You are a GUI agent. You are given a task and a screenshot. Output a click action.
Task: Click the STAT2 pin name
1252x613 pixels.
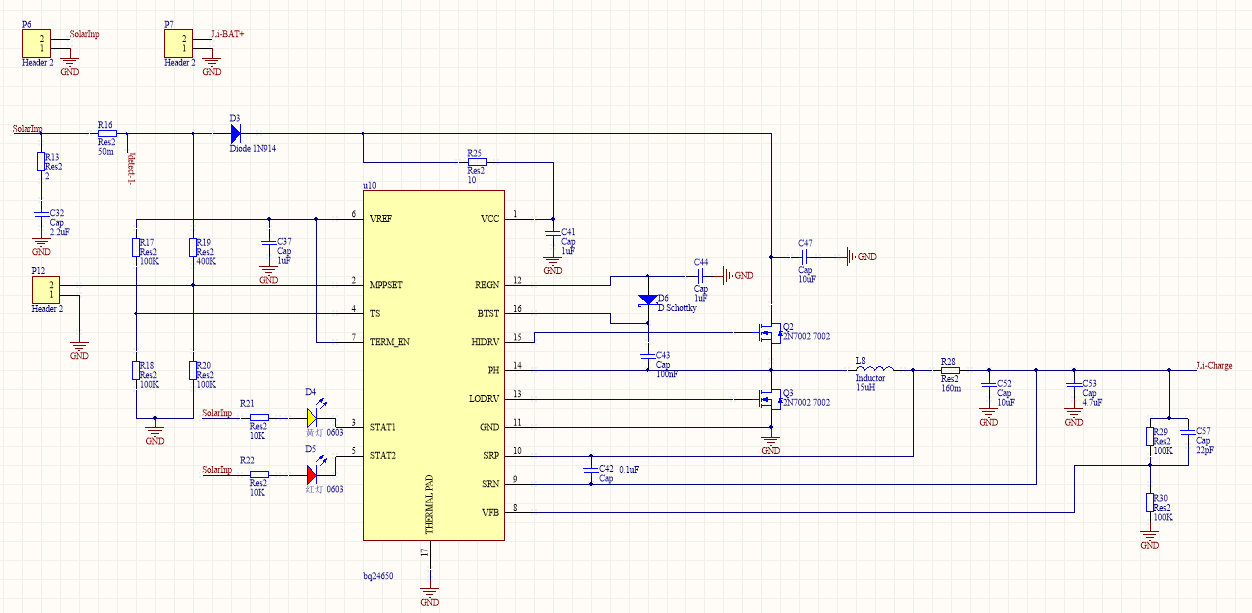(383, 456)
